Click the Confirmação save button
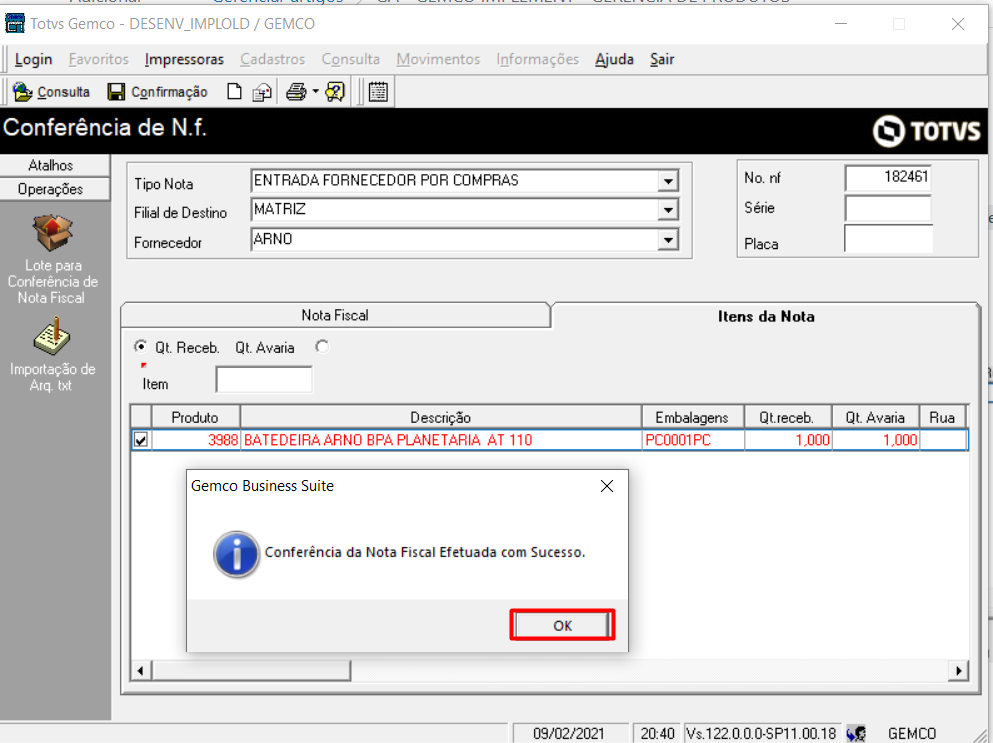The height and width of the screenshot is (743, 993). [x=157, y=92]
